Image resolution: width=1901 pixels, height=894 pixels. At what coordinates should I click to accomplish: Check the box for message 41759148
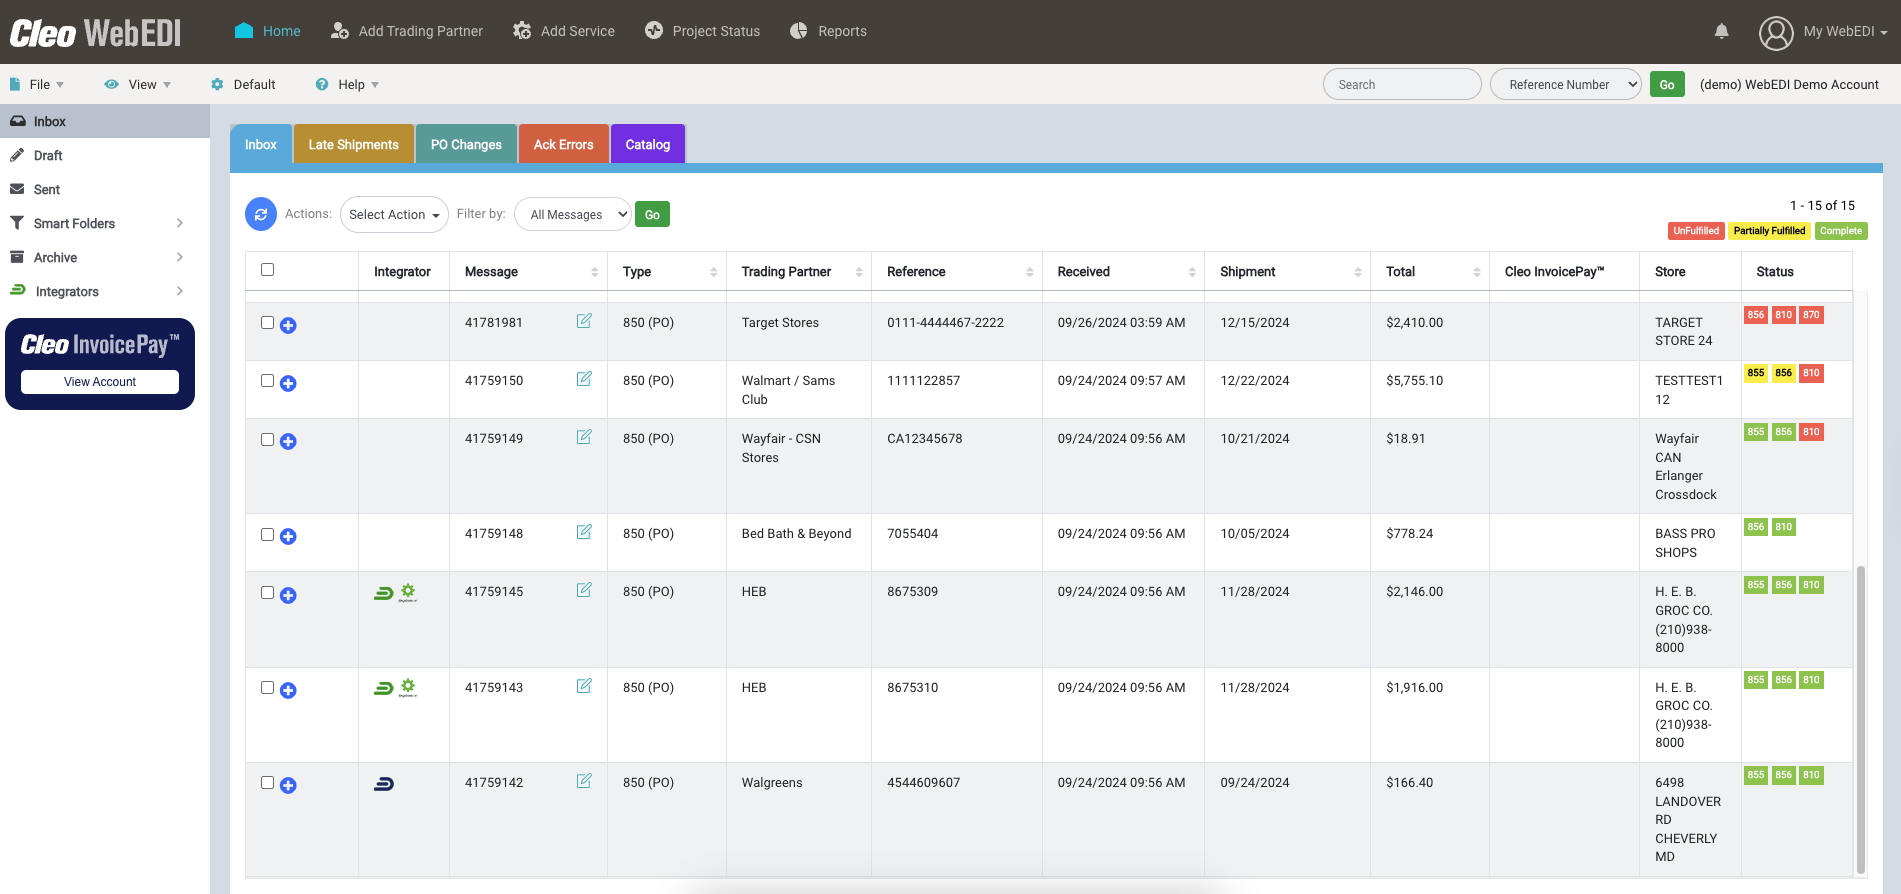coord(267,534)
